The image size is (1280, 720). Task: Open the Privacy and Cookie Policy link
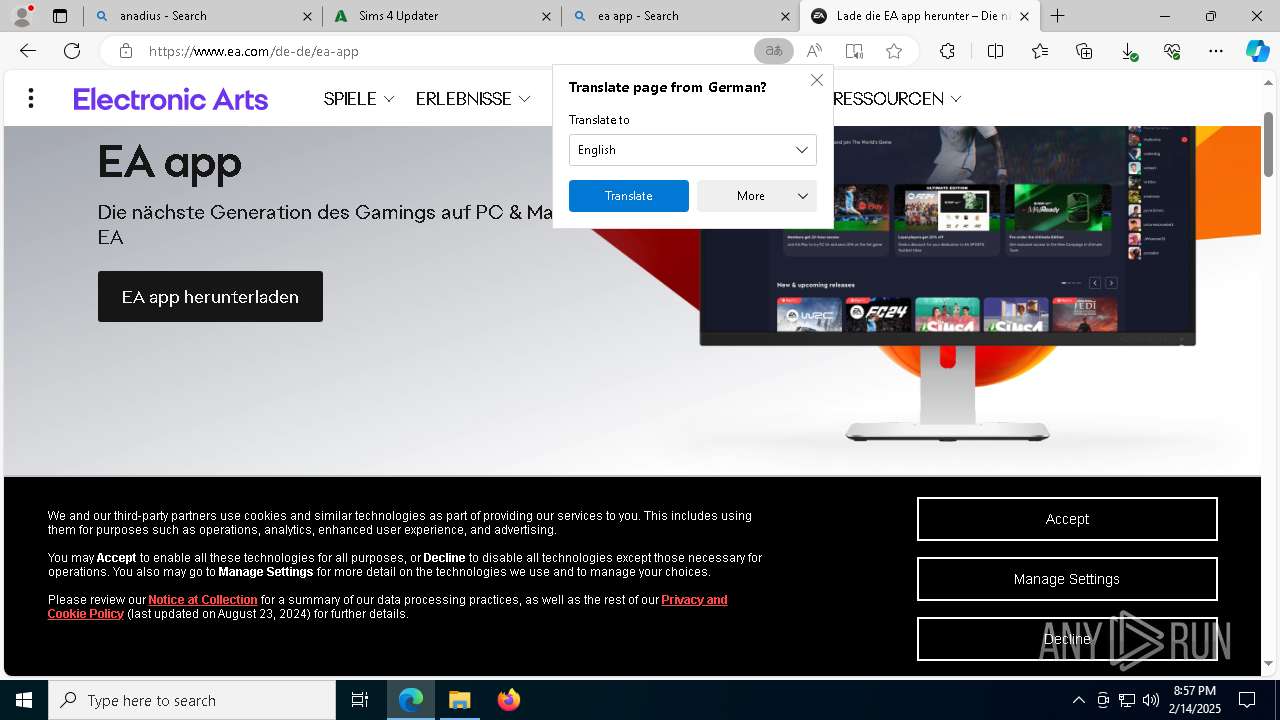[694, 600]
